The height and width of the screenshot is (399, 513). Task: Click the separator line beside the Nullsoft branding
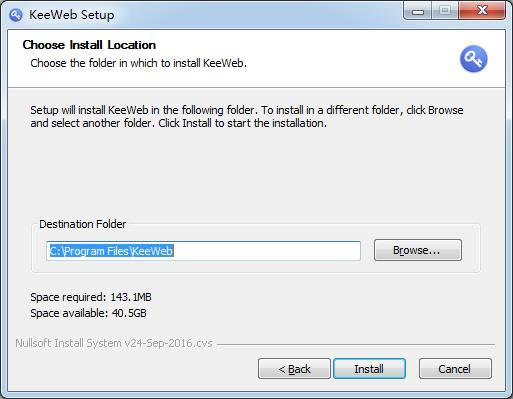(x=356, y=344)
